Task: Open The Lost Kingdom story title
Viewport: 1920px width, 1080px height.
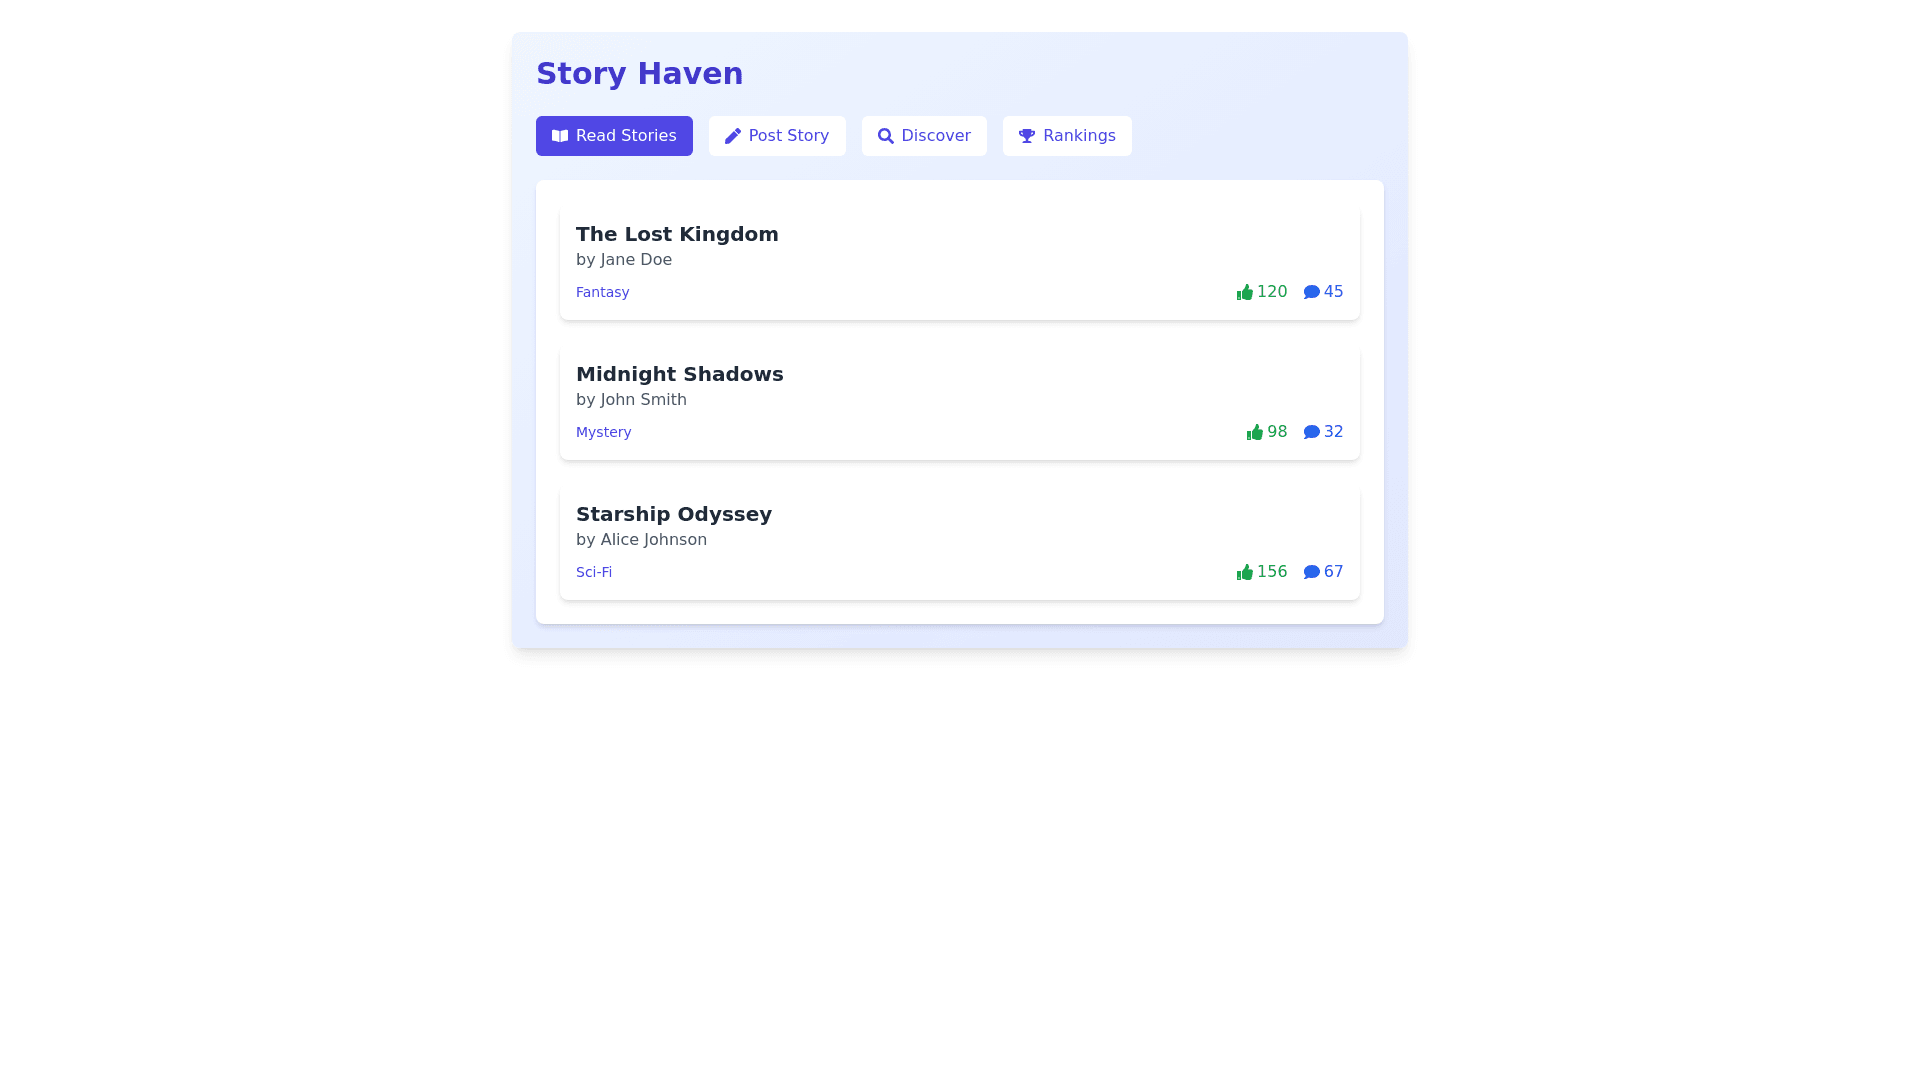Action: [677, 234]
